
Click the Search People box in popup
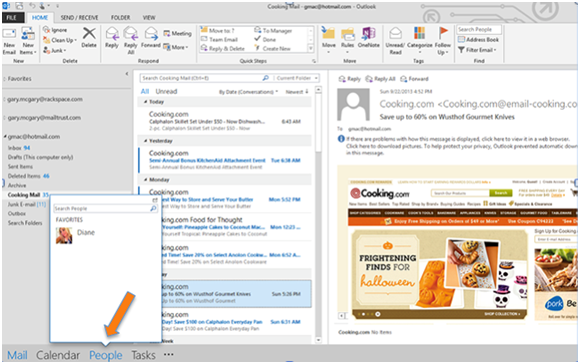pyautogui.click(x=105, y=209)
